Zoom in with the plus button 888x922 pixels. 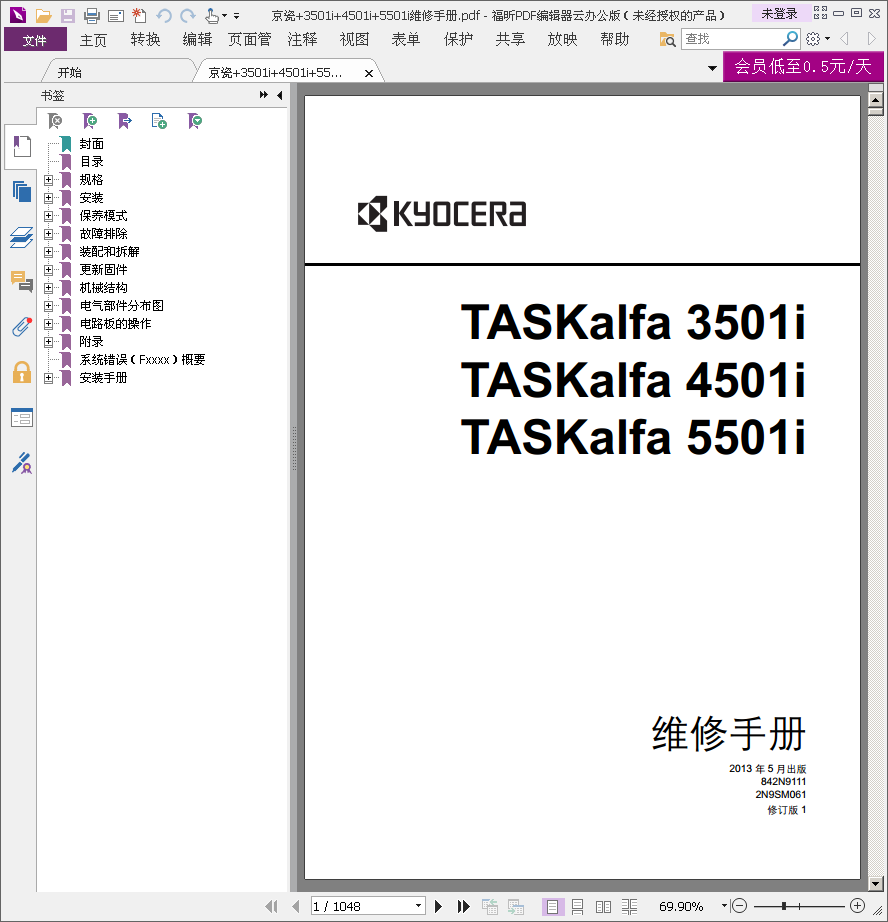click(x=857, y=906)
